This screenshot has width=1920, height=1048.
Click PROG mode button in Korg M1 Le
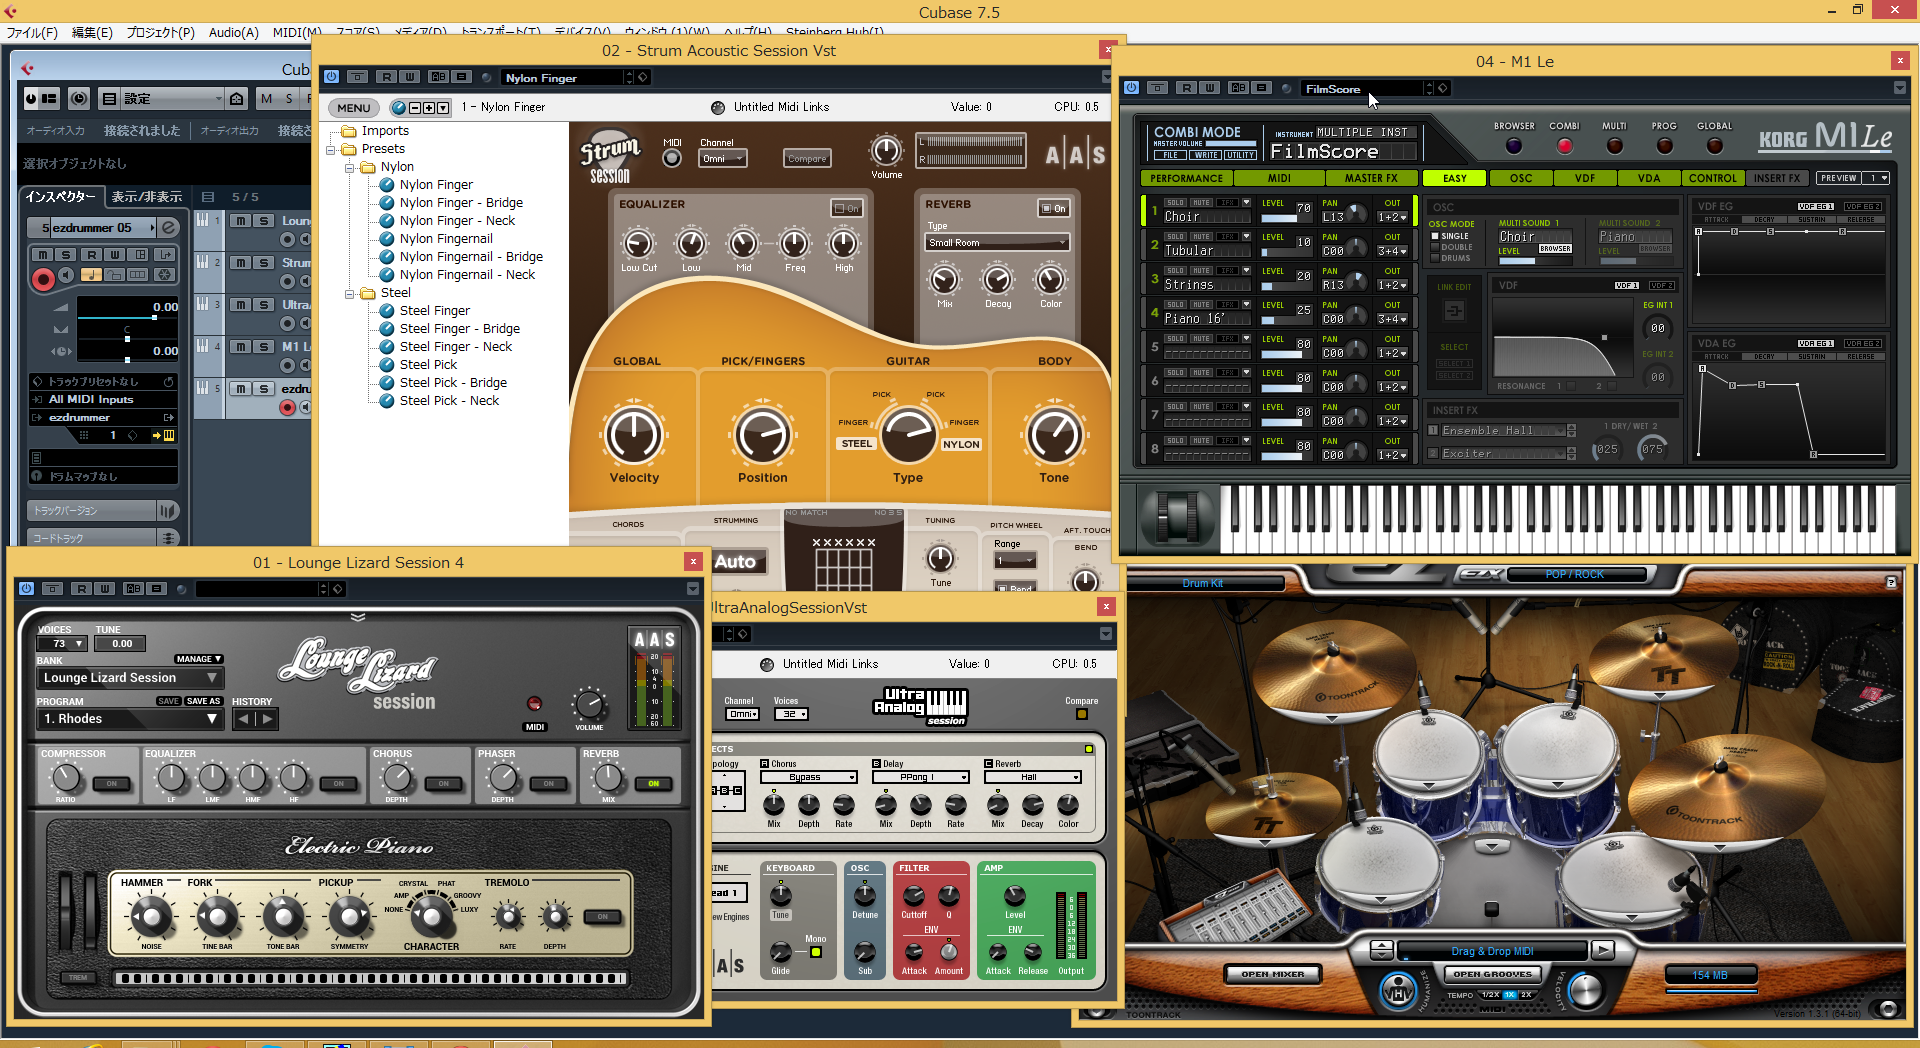[x=1664, y=146]
